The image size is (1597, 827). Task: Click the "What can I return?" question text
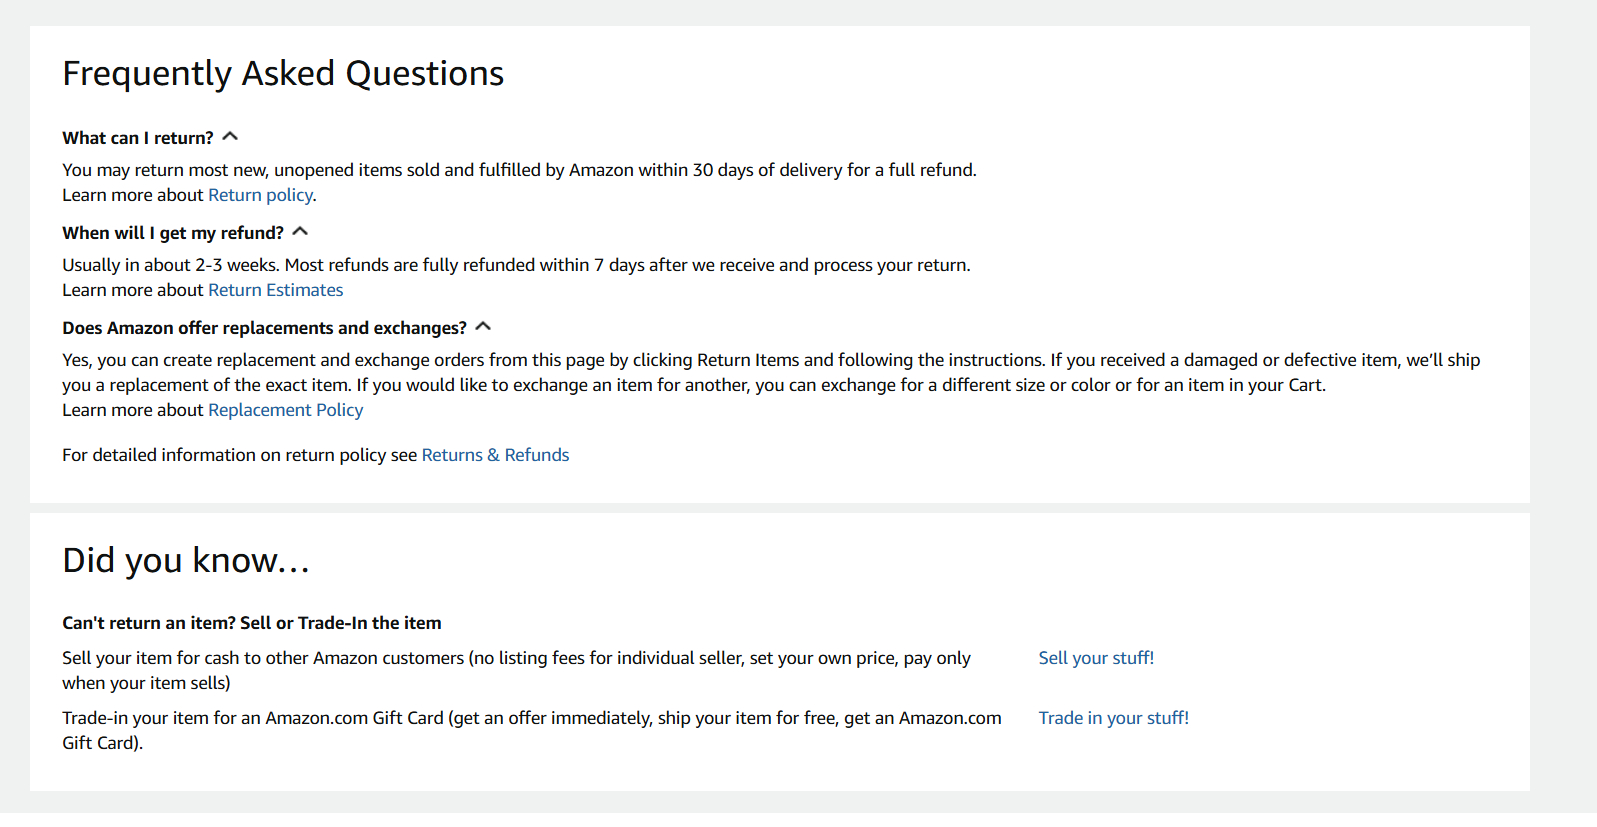point(138,138)
